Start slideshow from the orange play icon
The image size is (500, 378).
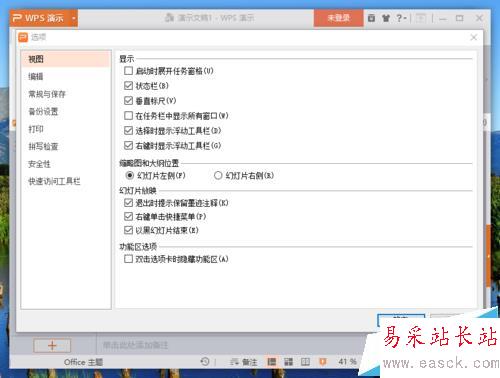[x=322, y=361]
